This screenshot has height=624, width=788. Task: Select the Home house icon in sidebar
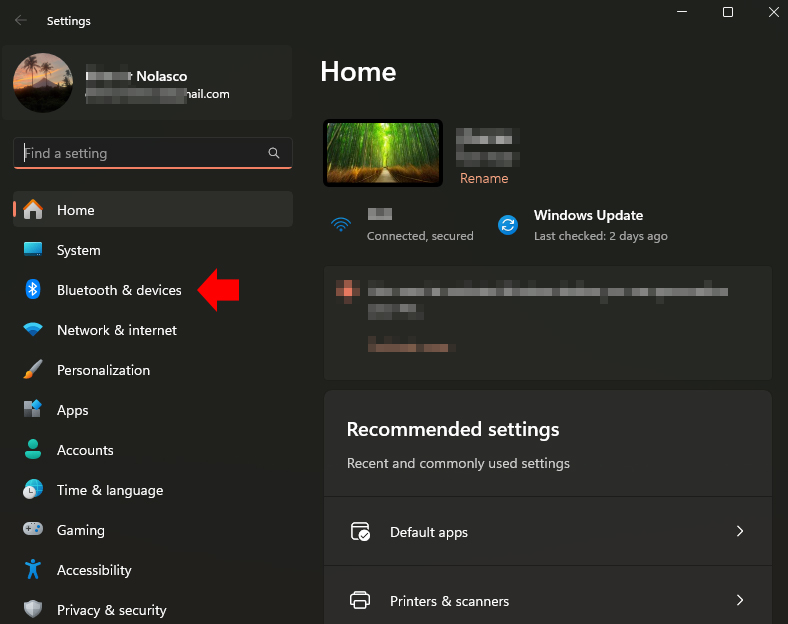pos(33,210)
